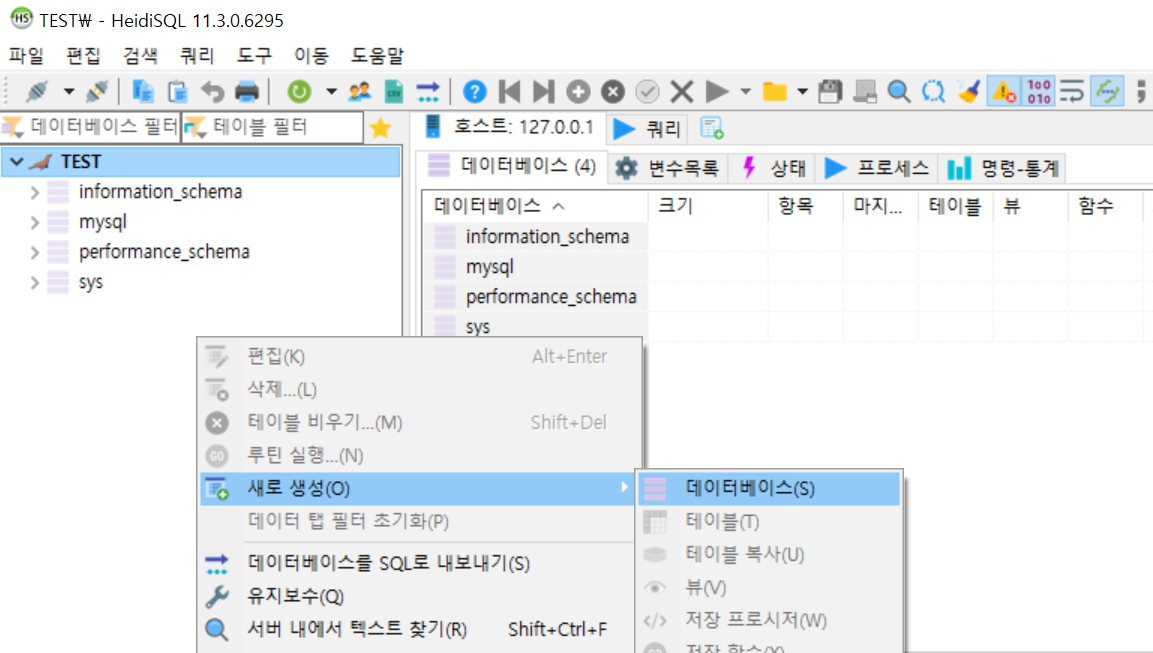Screen dimensions: 1153x653
Task: Open the 검색 menu
Action: pyautogui.click(x=140, y=55)
